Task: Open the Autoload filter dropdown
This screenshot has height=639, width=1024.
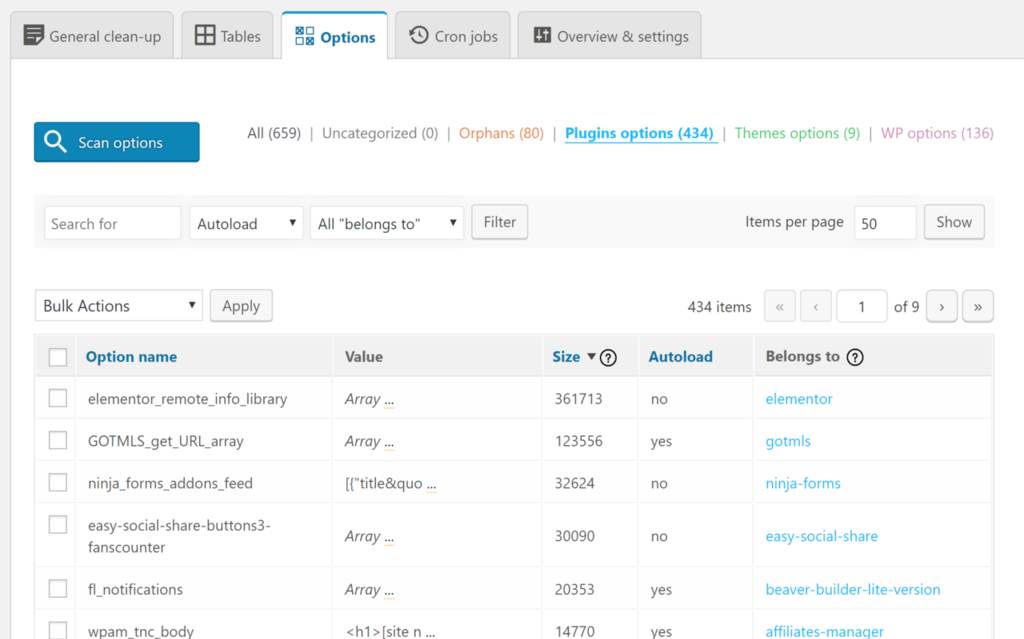Action: pyautogui.click(x=246, y=223)
